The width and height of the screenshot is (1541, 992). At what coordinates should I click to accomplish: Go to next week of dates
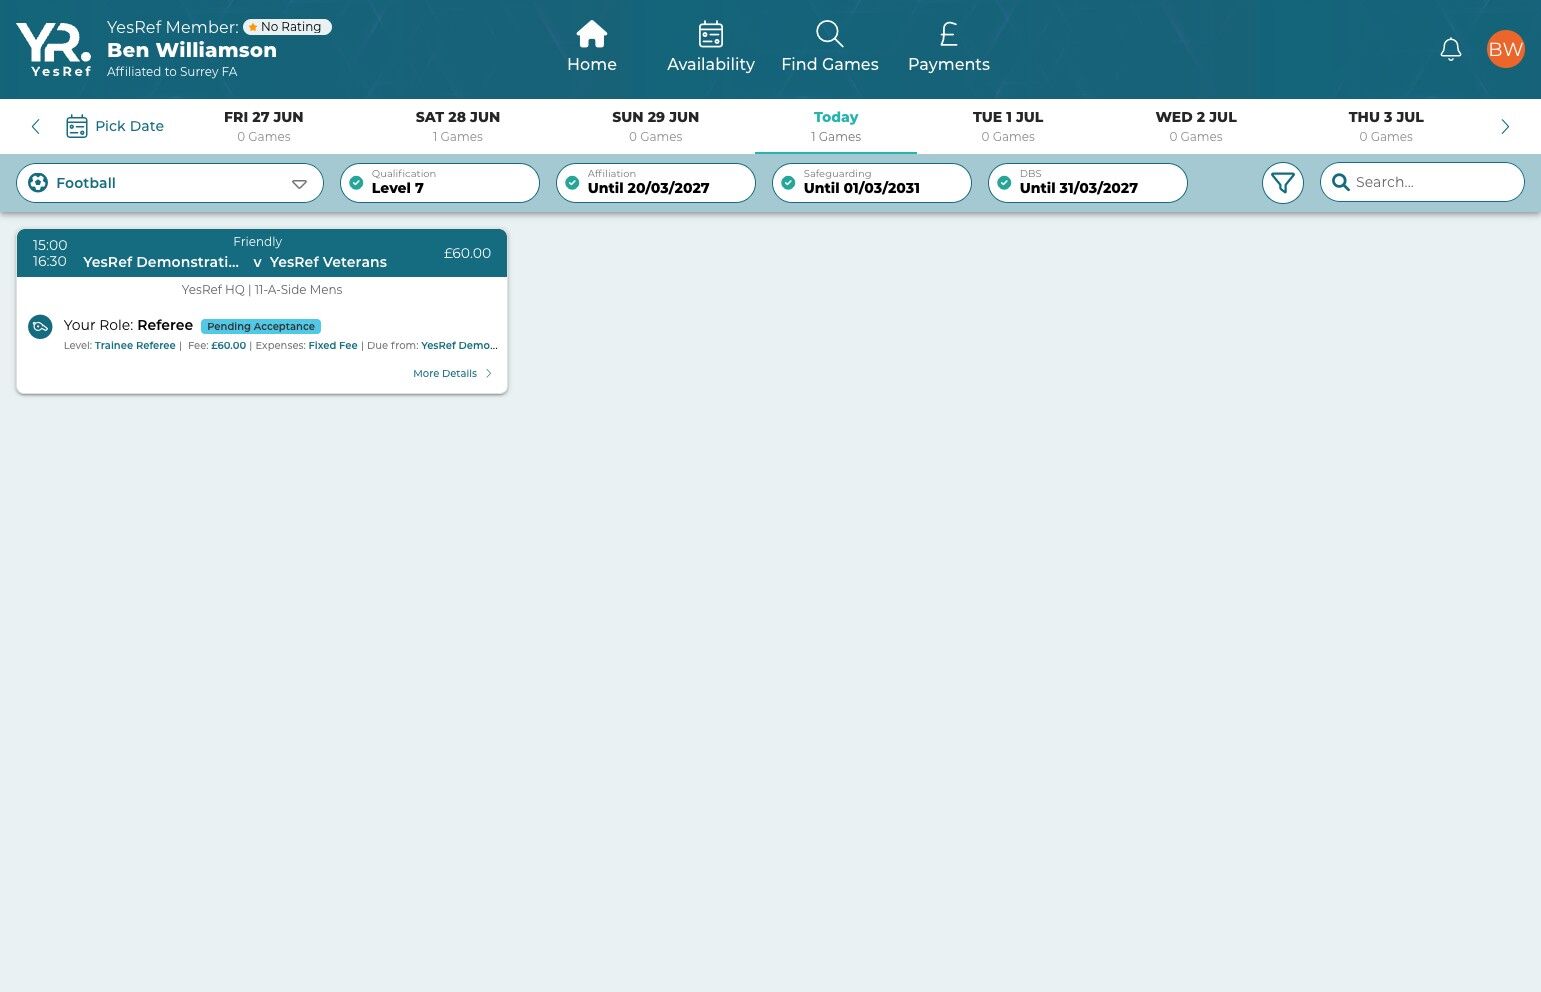click(x=1505, y=126)
